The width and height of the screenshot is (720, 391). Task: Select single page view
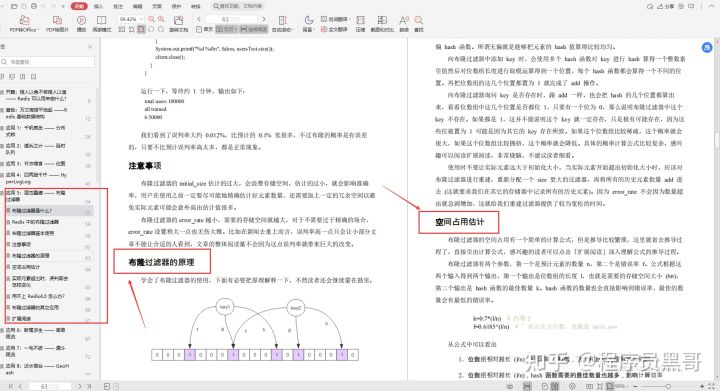(204, 29)
